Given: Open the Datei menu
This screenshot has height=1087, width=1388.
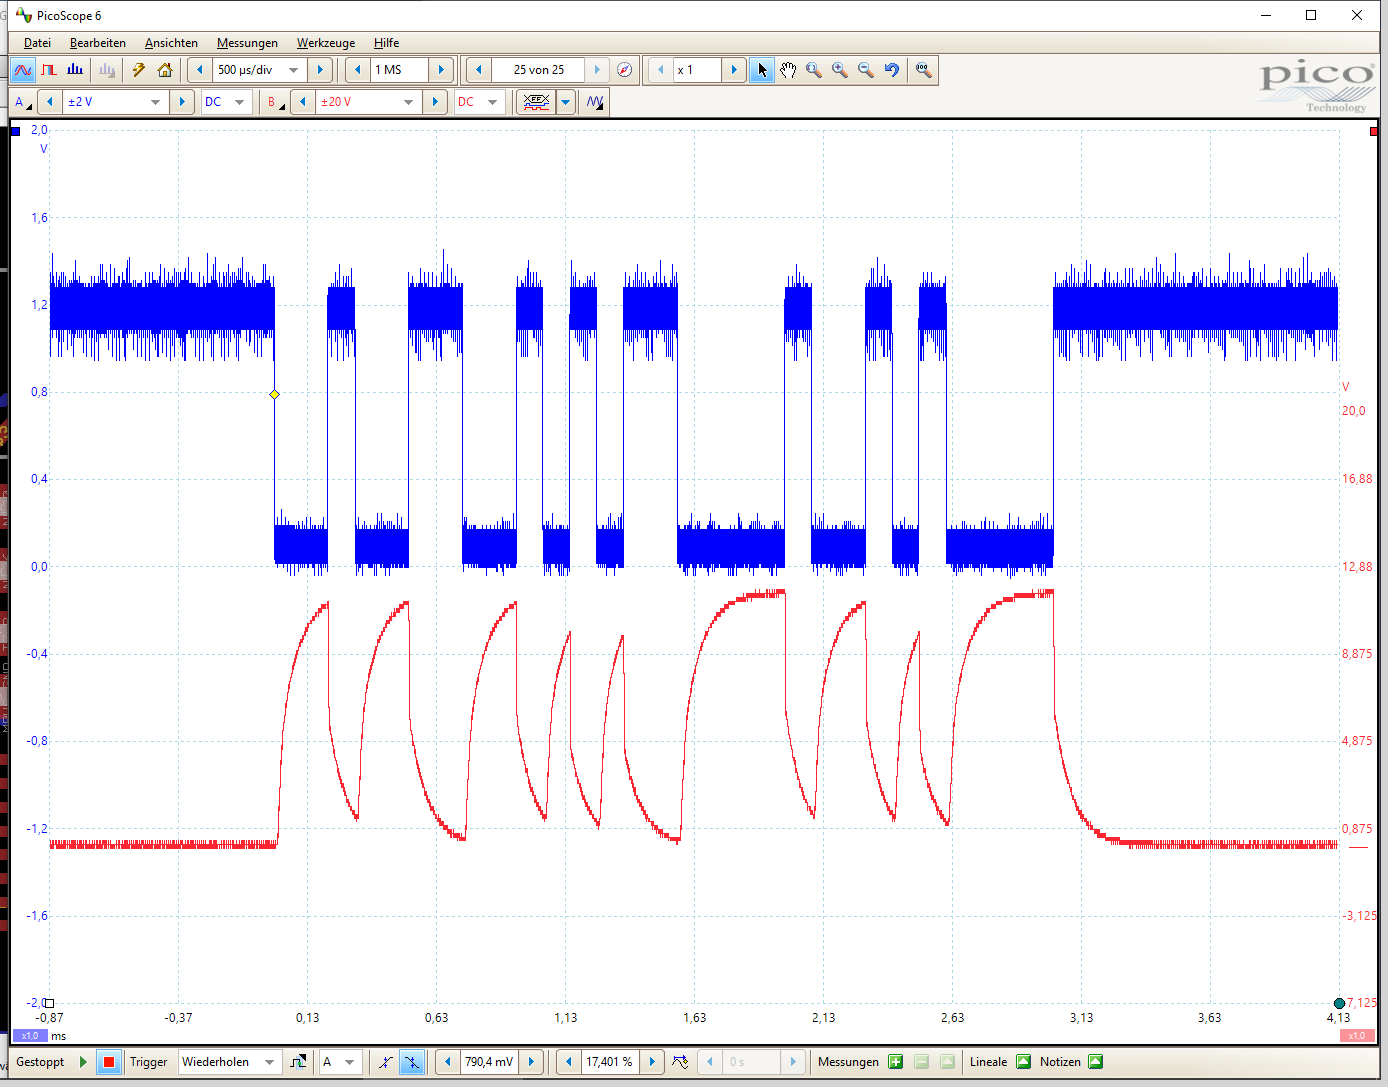Looking at the screenshot, I should click(37, 43).
